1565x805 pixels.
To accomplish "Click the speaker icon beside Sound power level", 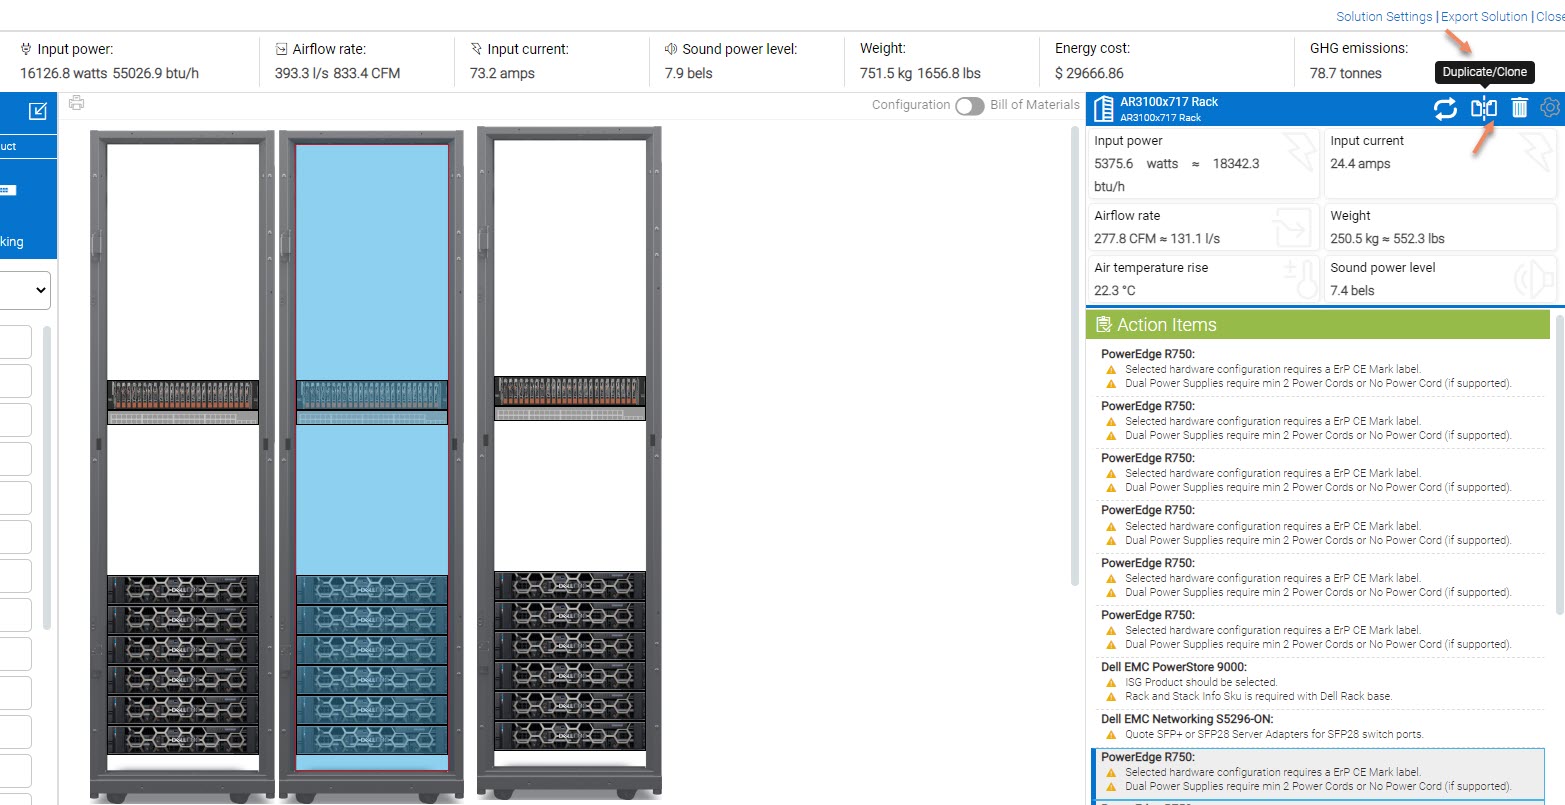I will coord(672,49).
